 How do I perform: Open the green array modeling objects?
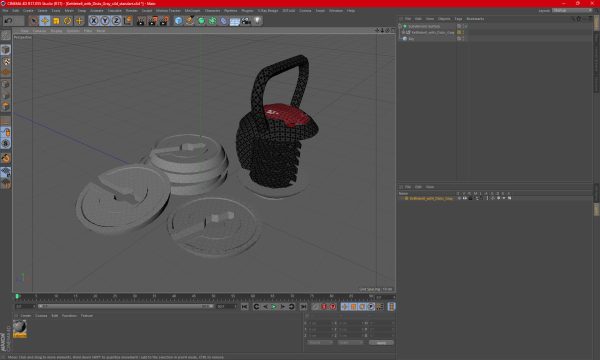tap(212, 21)
